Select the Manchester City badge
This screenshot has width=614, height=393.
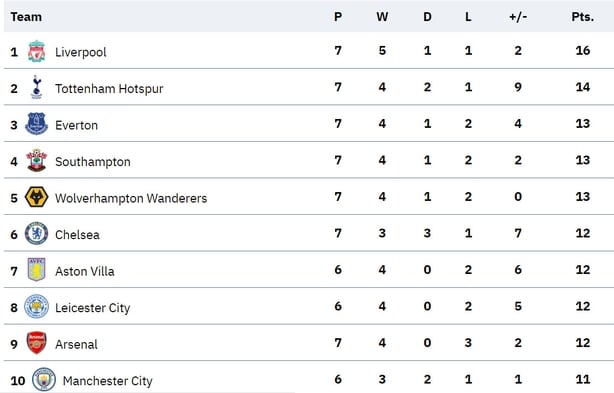pyautogui.click(x=43, y=379)
